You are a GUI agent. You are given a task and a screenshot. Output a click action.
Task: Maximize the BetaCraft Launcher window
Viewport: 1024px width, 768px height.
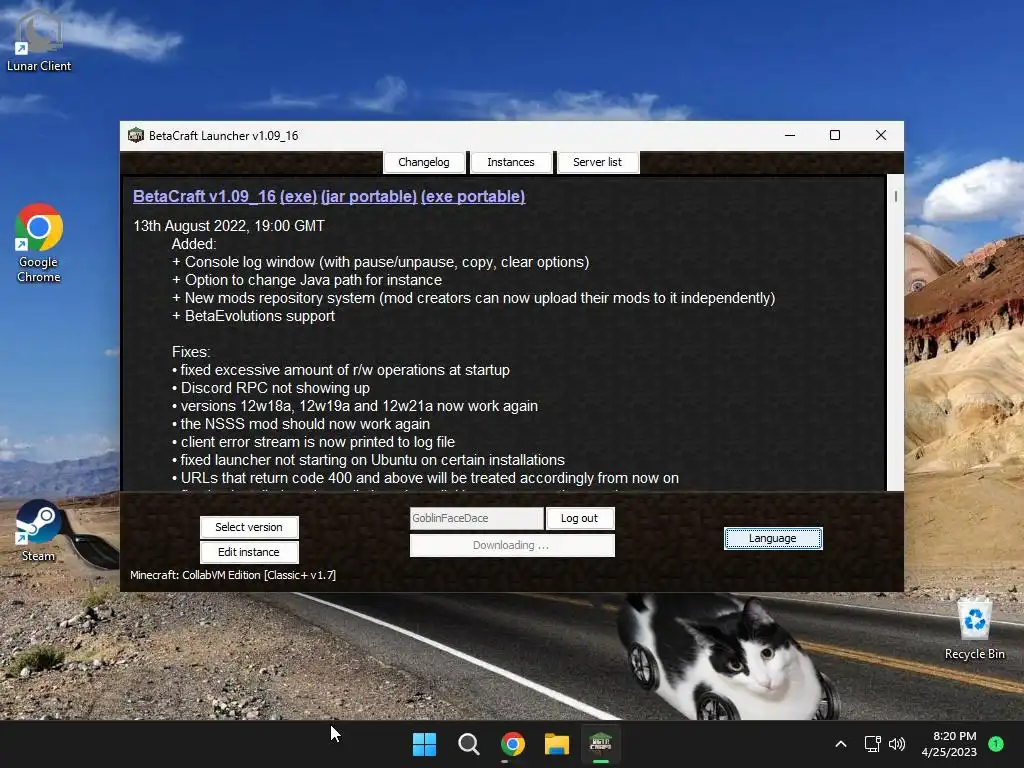click(835, 135)
